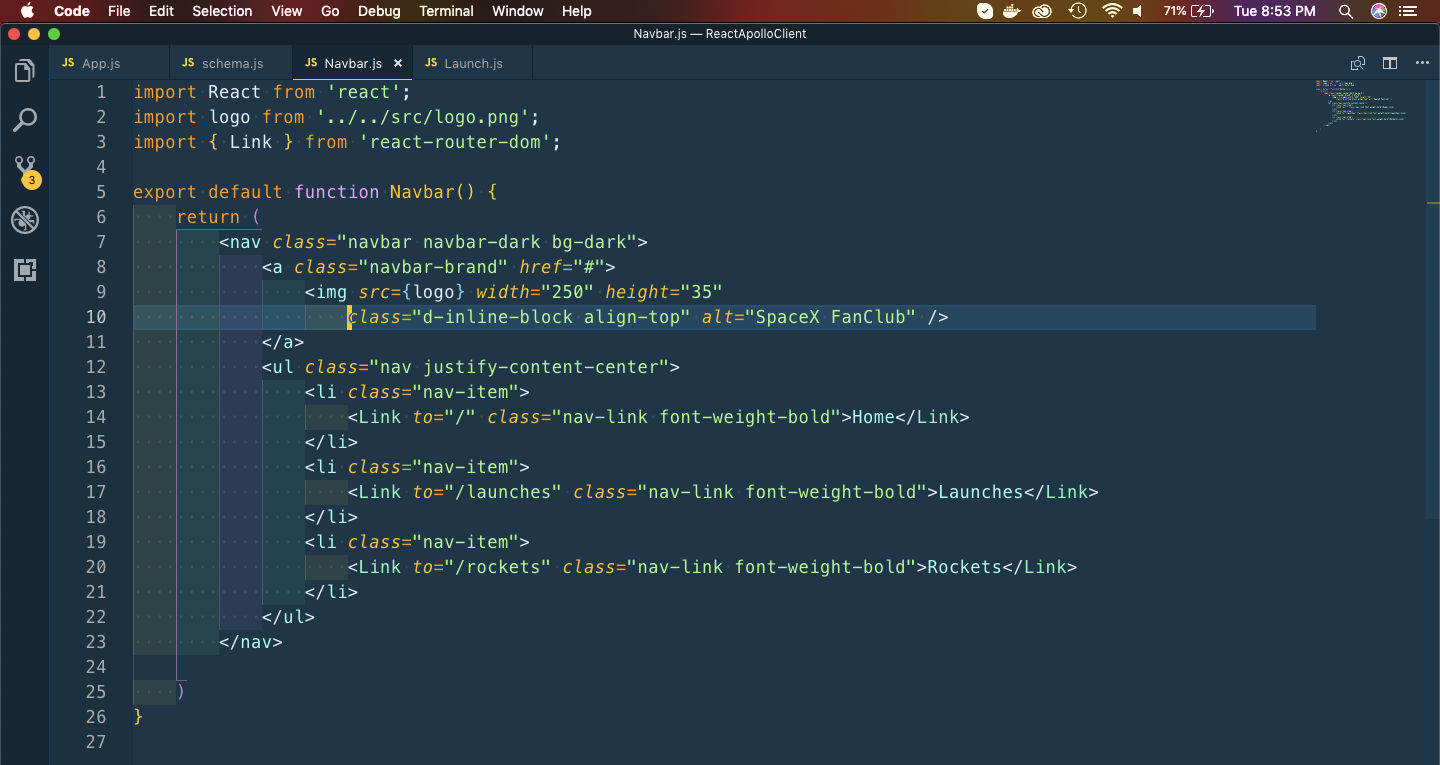Open the Debug view in activity bar
The image size is (1440, 765).
[x=25, y=220]
